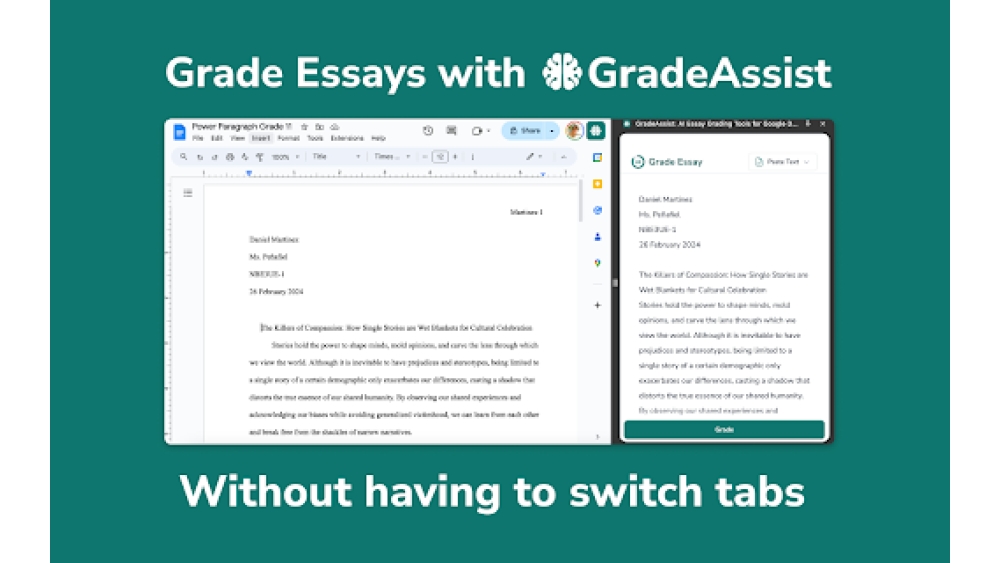Decrease the font size

(x=425, y=157)
